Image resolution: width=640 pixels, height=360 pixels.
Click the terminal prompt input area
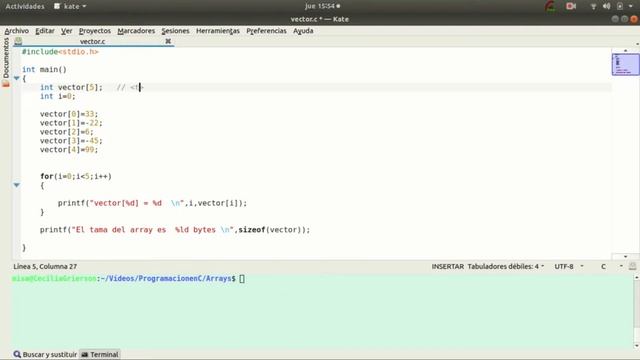(x=242, y=279)
